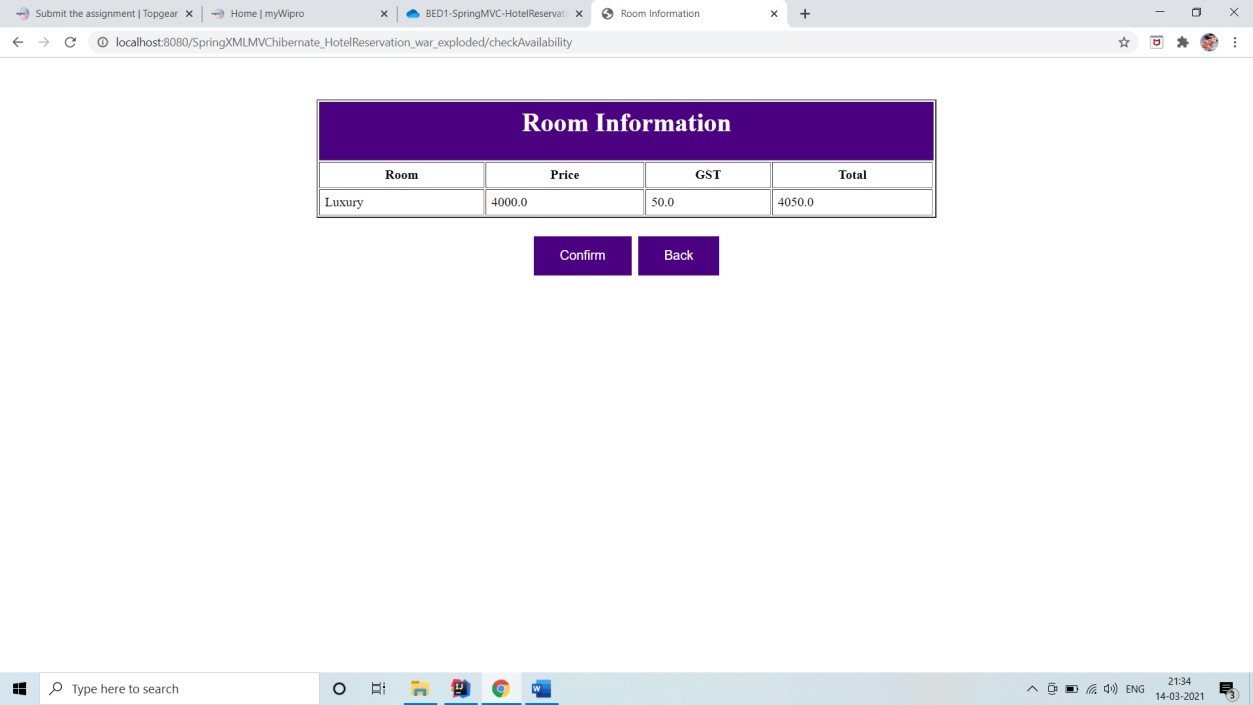Switch to the Home | myWipro tab
This screenshot has width=1253, height=705.
tap(290, 13)
